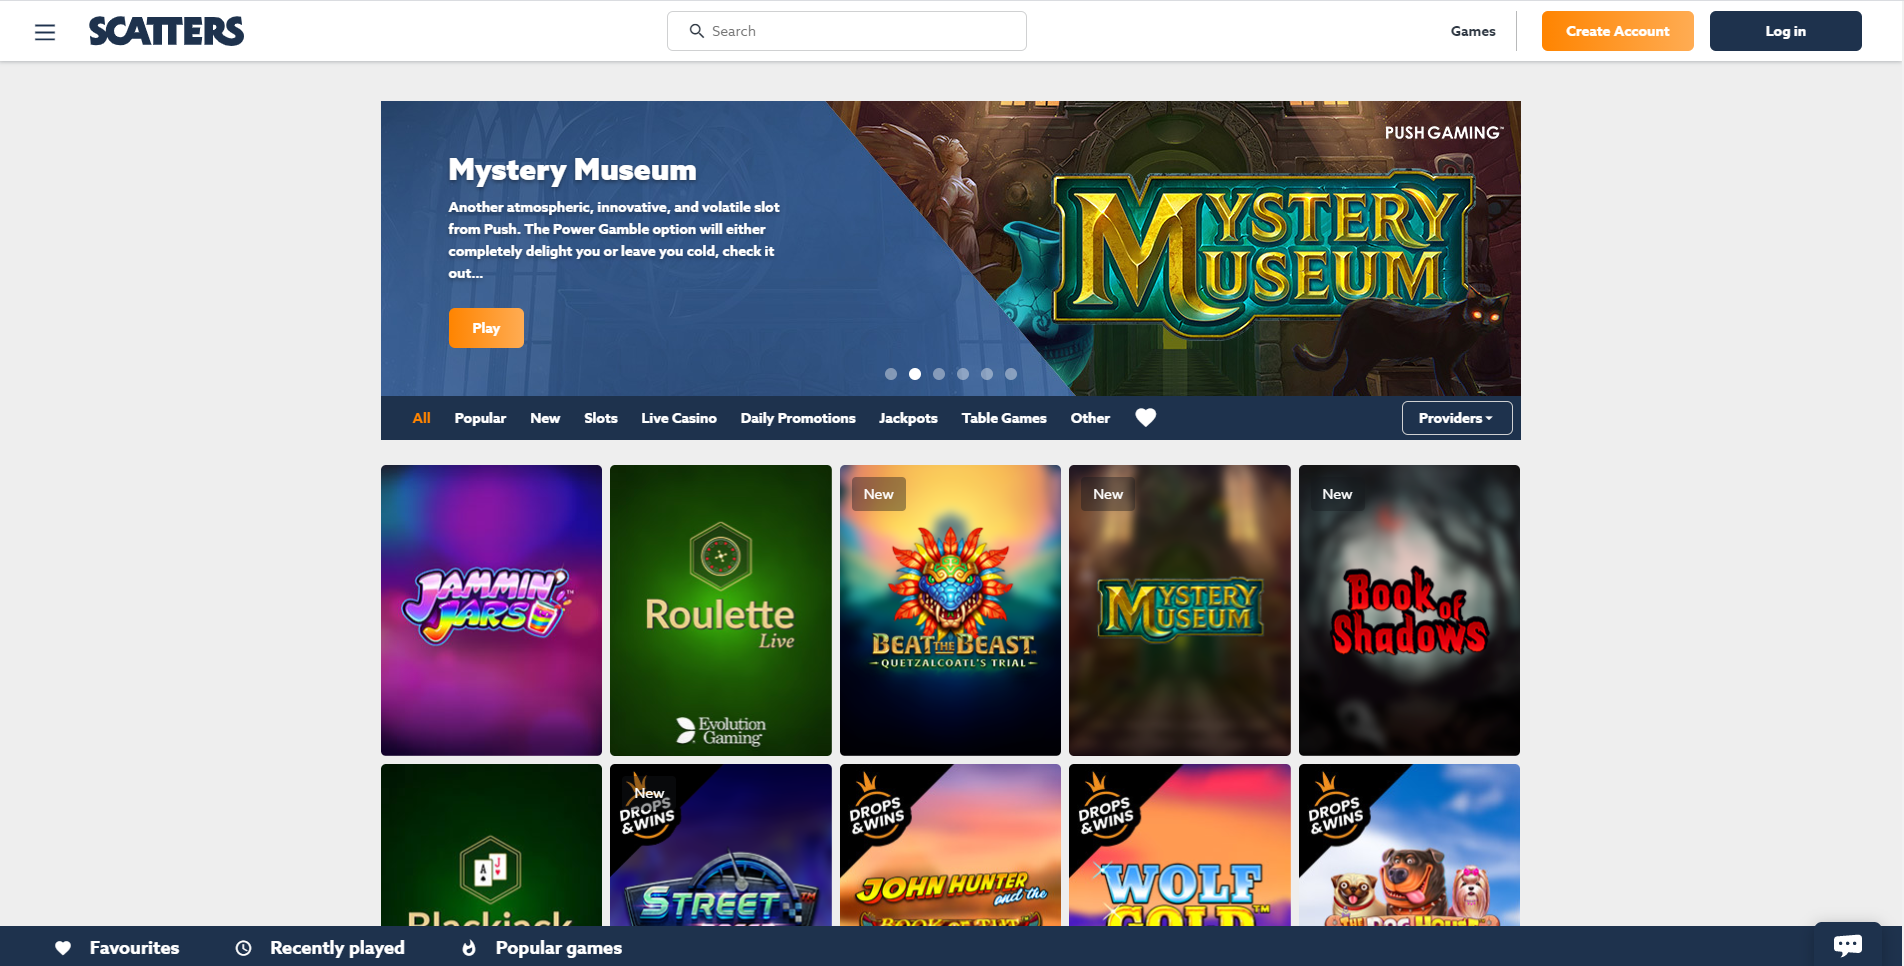Select the last carousel dot
This screenshot has width=1904, height=966.
click(1011, 374)
